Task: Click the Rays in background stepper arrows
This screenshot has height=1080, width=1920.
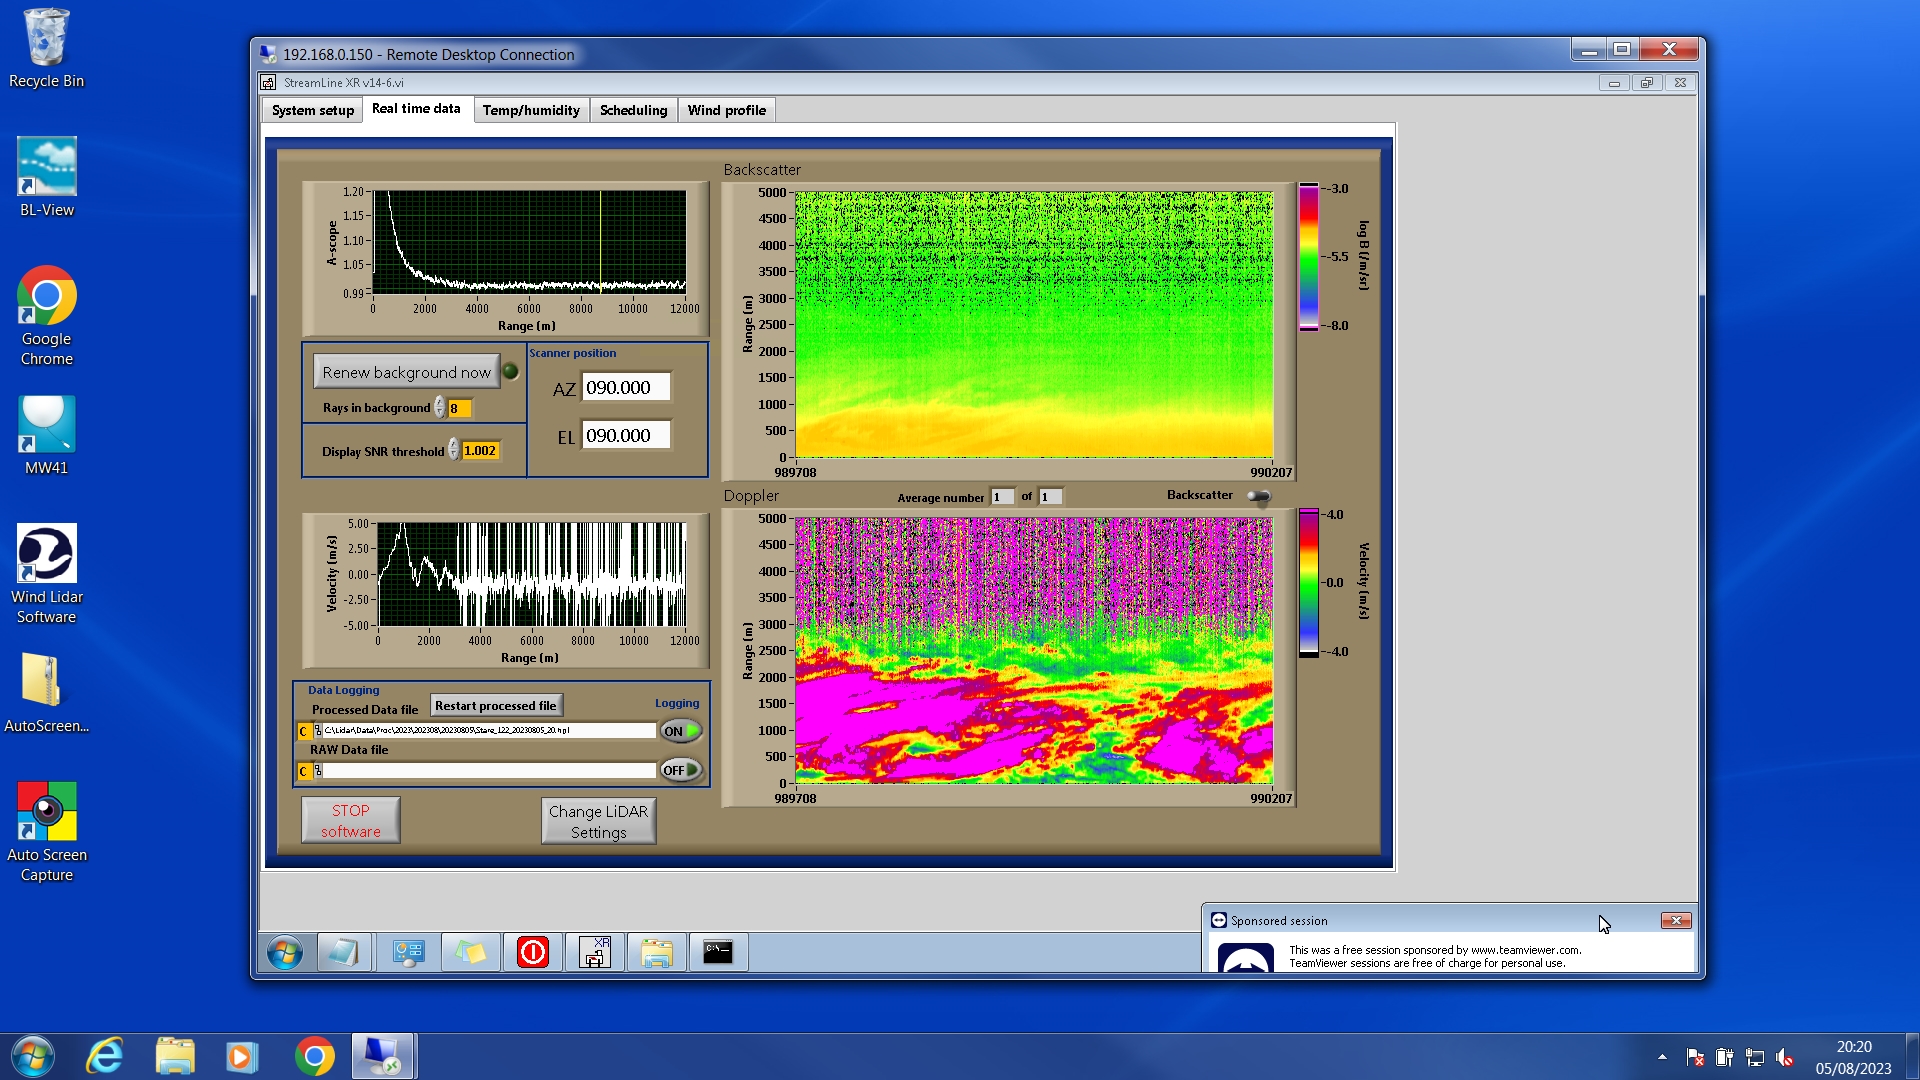Action: 439,408
